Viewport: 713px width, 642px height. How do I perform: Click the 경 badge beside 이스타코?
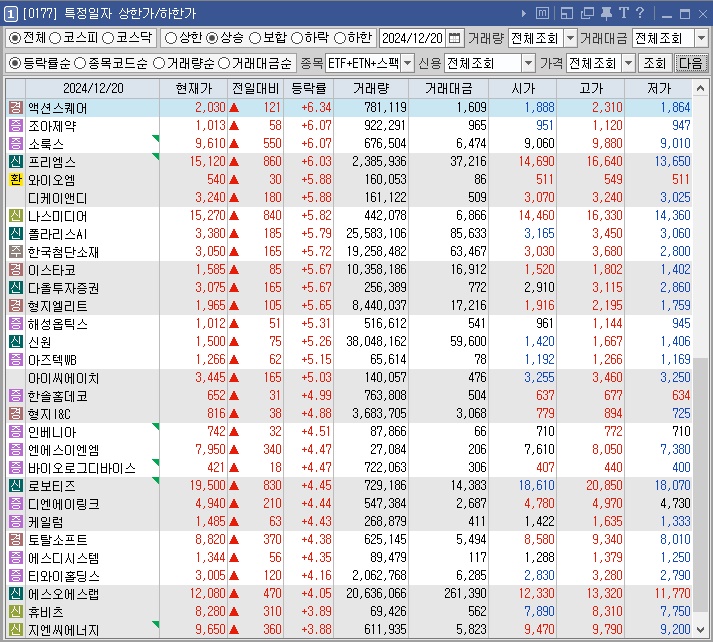pos(15,270)
